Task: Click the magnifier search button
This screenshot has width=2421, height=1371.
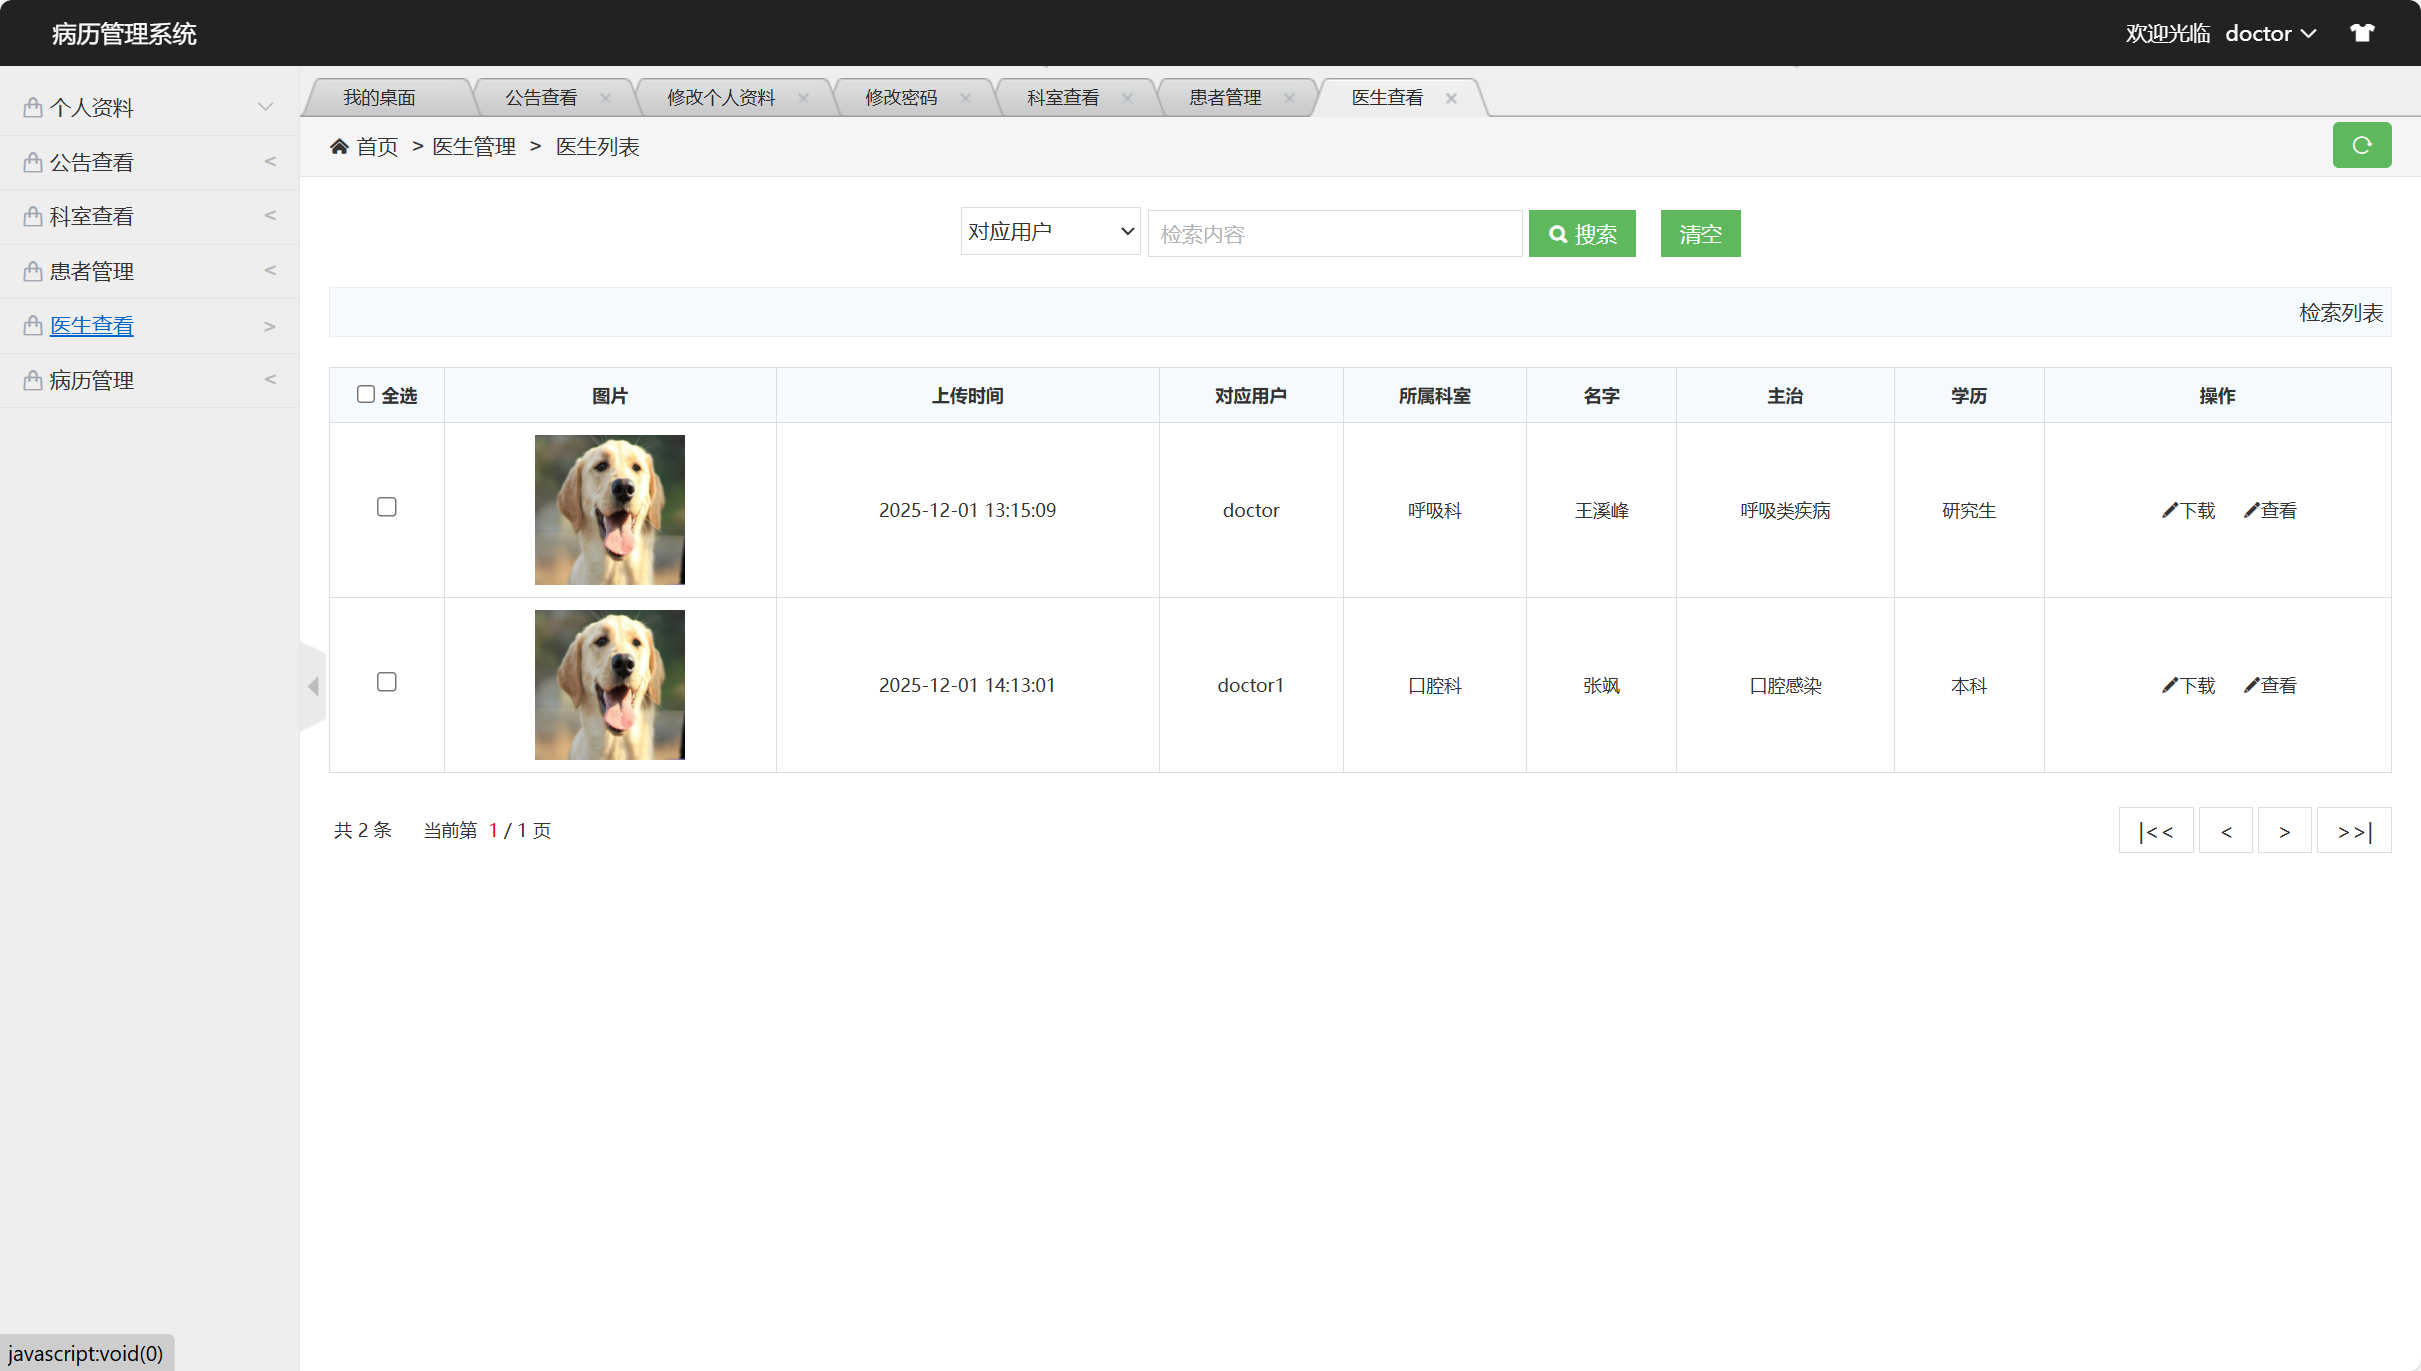Action: coord(1580,233)
